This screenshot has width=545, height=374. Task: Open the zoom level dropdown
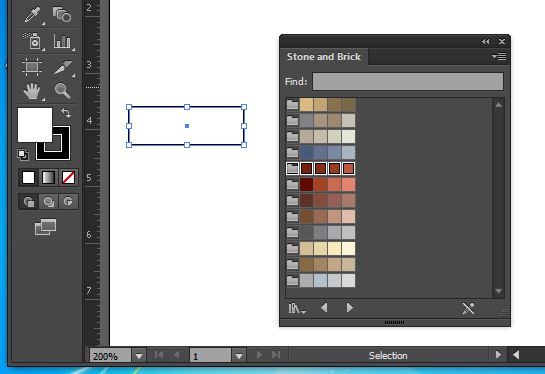139,356
